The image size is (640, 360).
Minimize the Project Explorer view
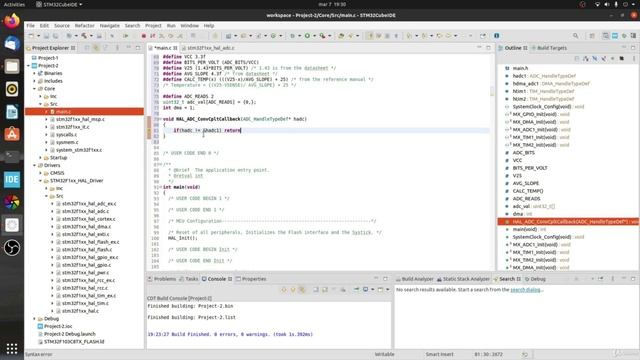click(x=129, y=48)
